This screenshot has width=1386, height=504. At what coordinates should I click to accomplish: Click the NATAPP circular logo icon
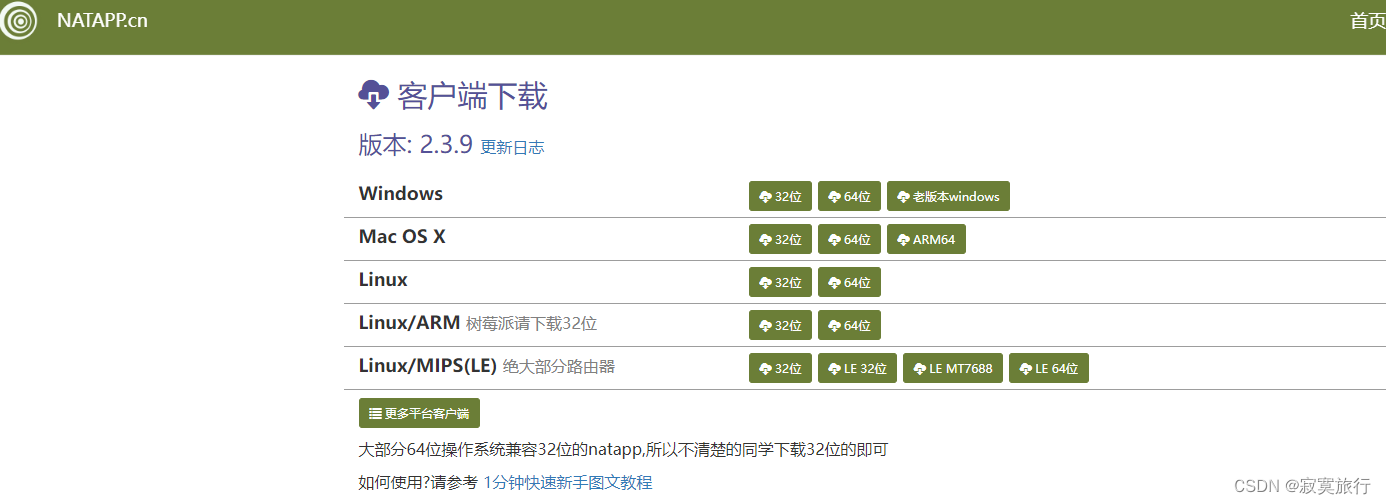click(x=18, y=20)
